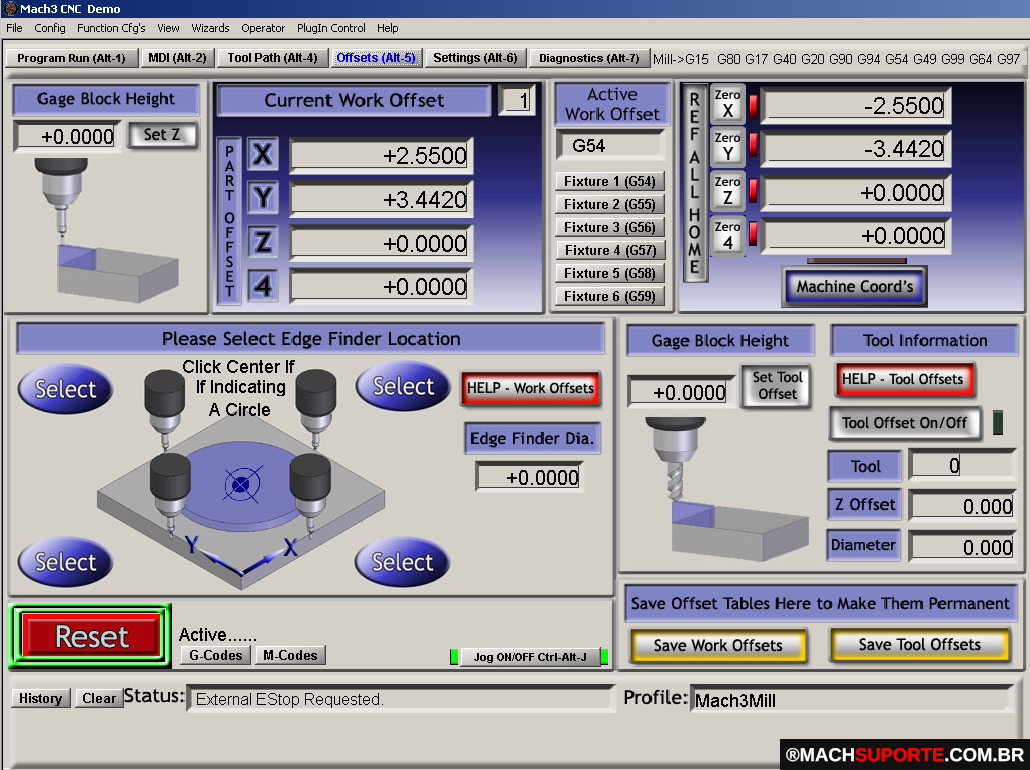
Task: Open the Help menu
Action: point(388,28)
